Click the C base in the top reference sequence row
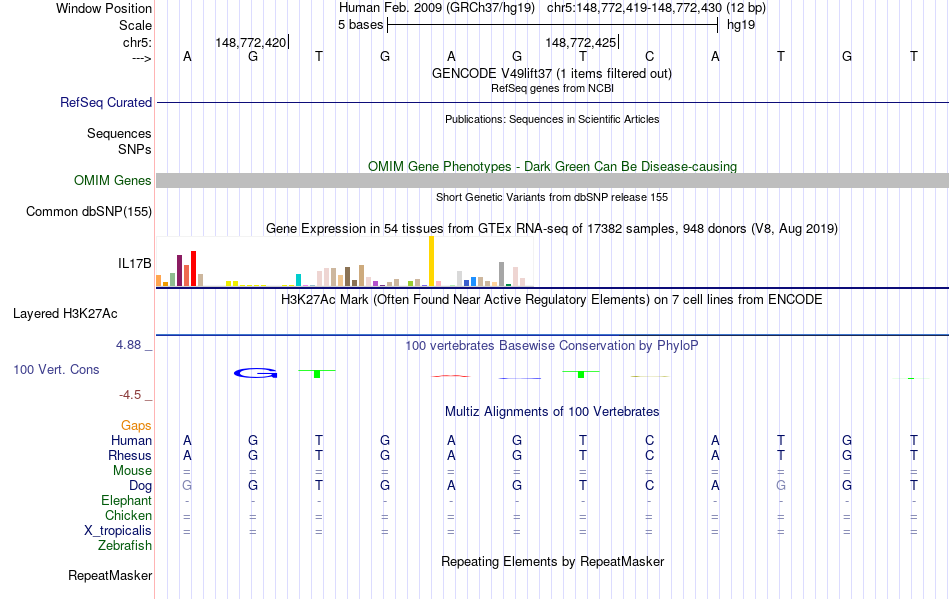Viewport: 950px width, 599px height. 649,56
